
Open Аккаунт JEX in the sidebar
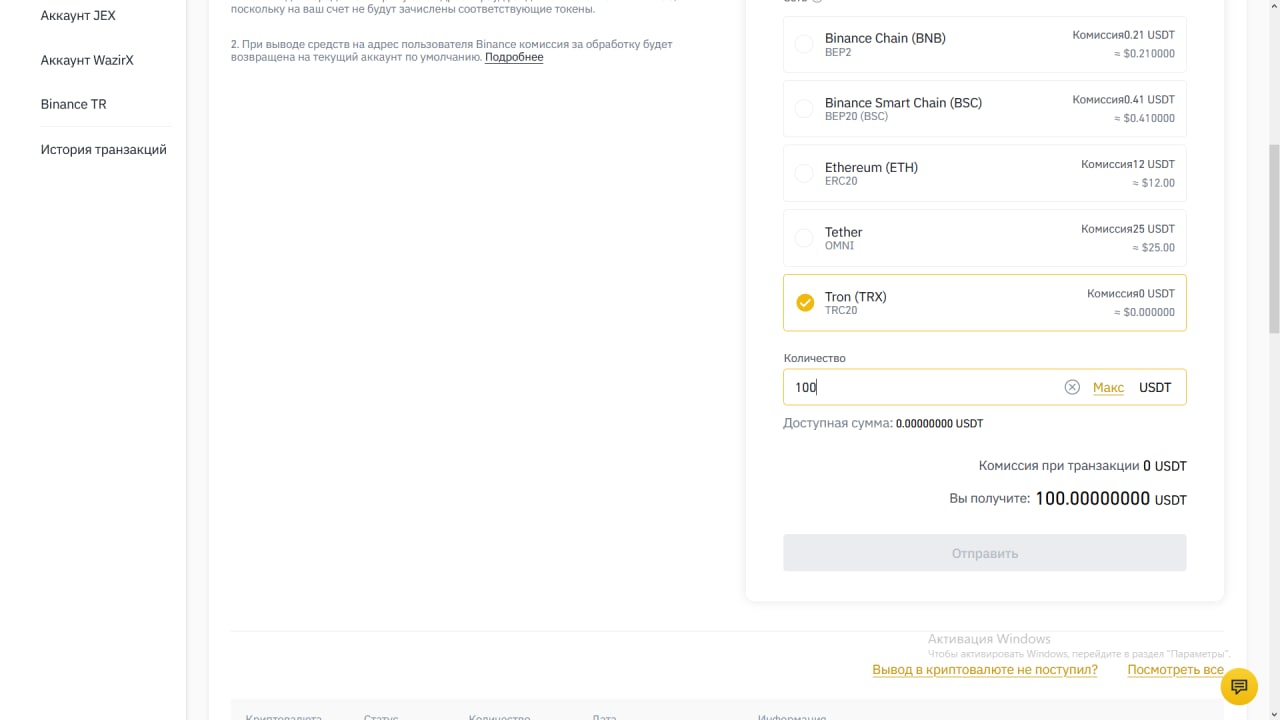click(x=78, y=16)
